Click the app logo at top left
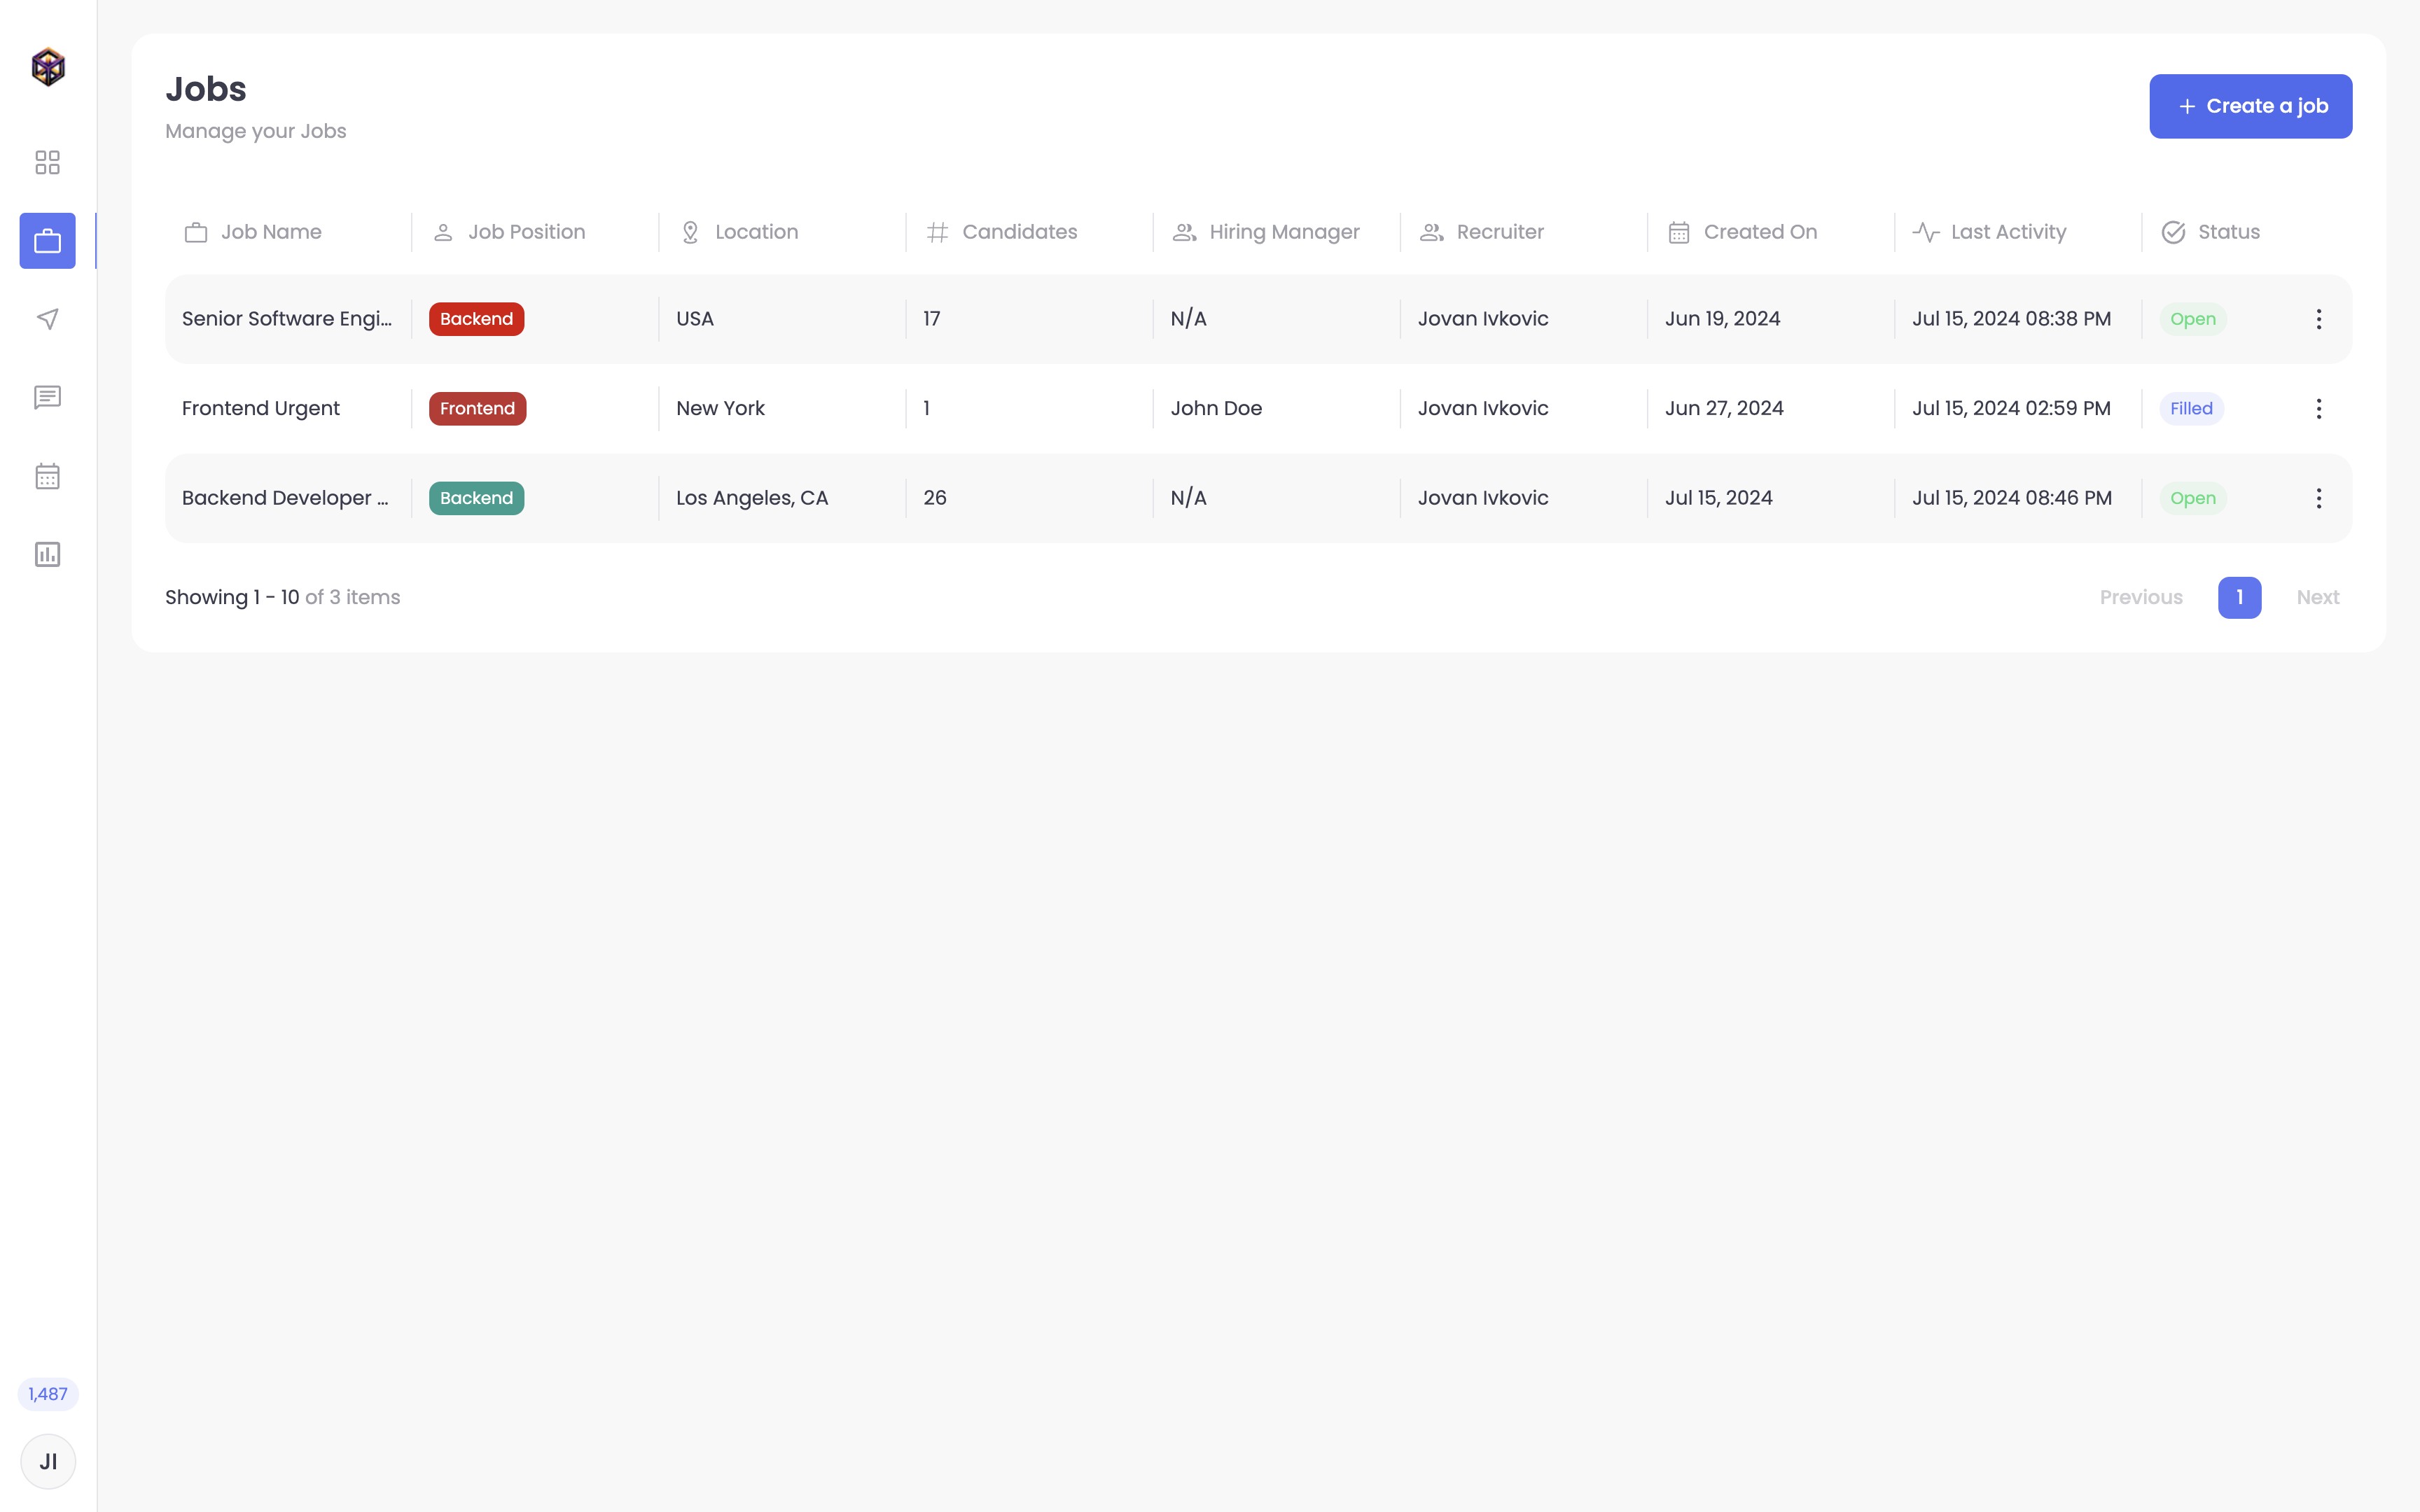 [x=48, y=67]
